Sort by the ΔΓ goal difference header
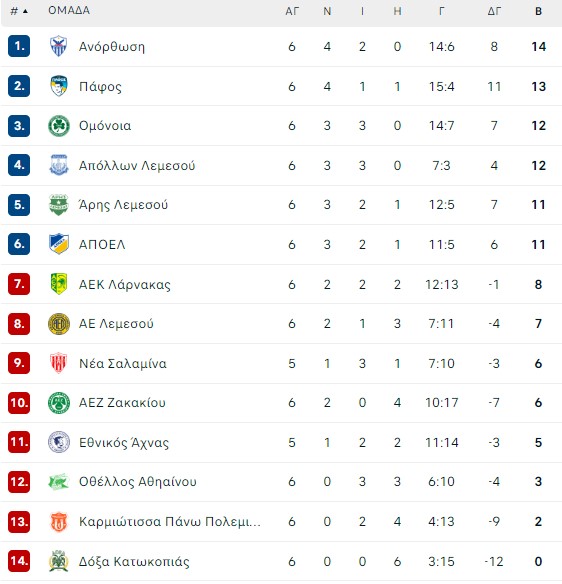 pyautogui.click(x=494, y=11)
